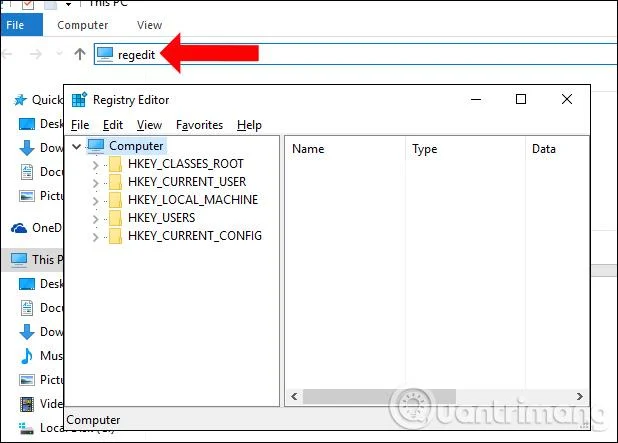
Task: Expand the HKEY_USERS key
Action: (x=95, y=219)
